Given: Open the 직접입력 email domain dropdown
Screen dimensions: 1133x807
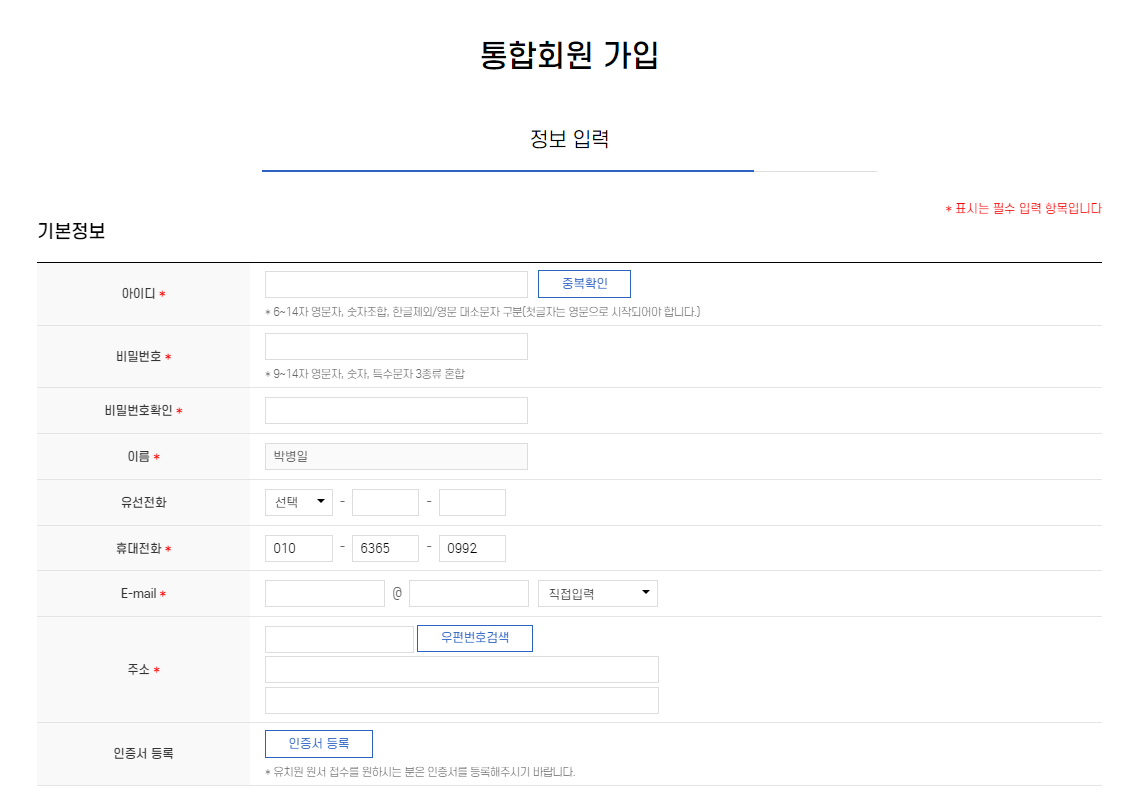Looking at the screenshot, I should [x=597, y=592].
